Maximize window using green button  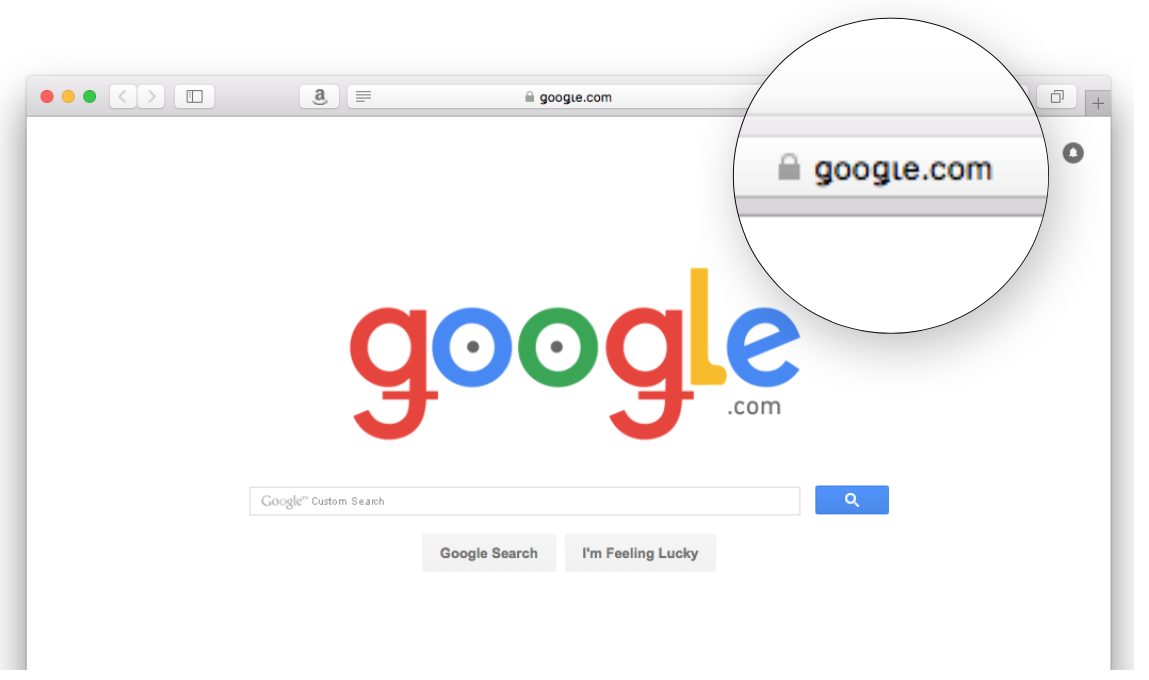89,97
